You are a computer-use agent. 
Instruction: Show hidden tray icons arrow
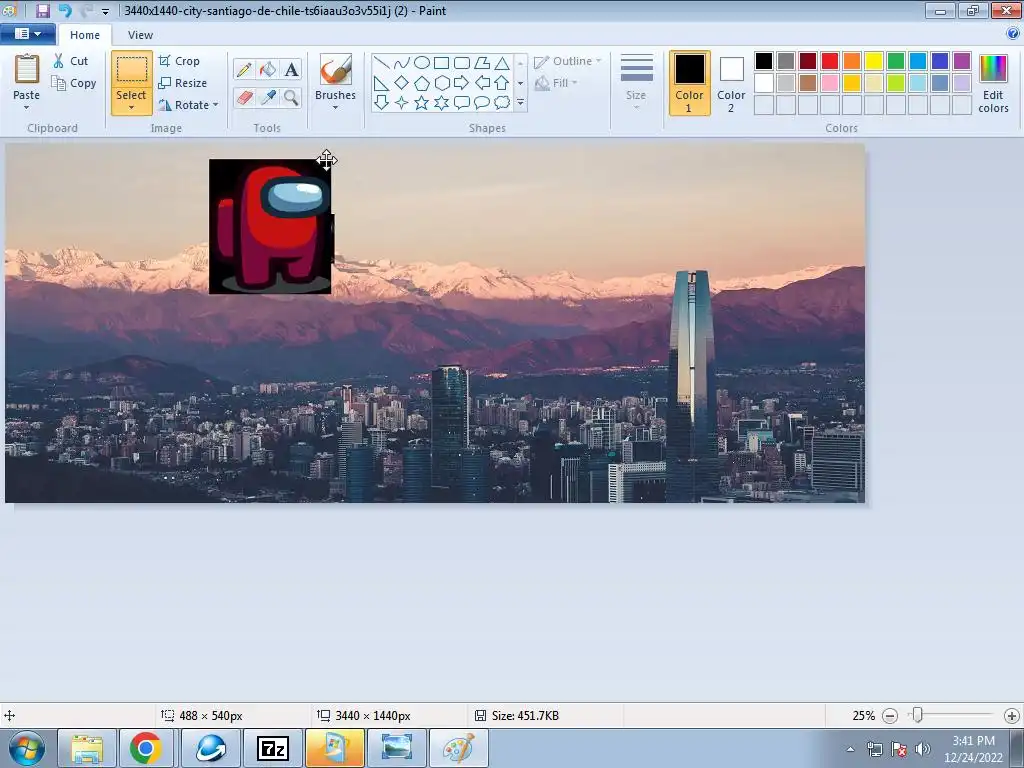pos(850,749)
